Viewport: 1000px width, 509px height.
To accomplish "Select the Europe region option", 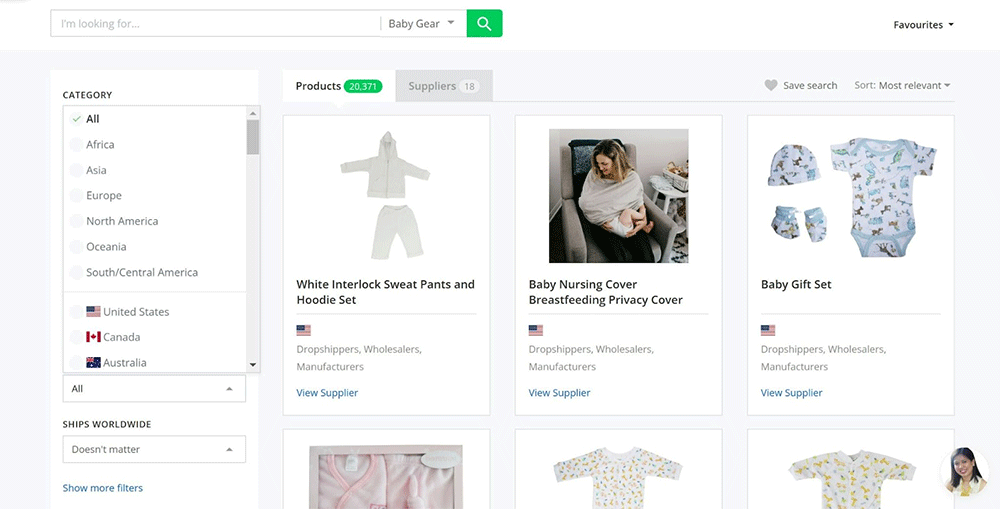I will pyautogui.click(x=103, y=196).
